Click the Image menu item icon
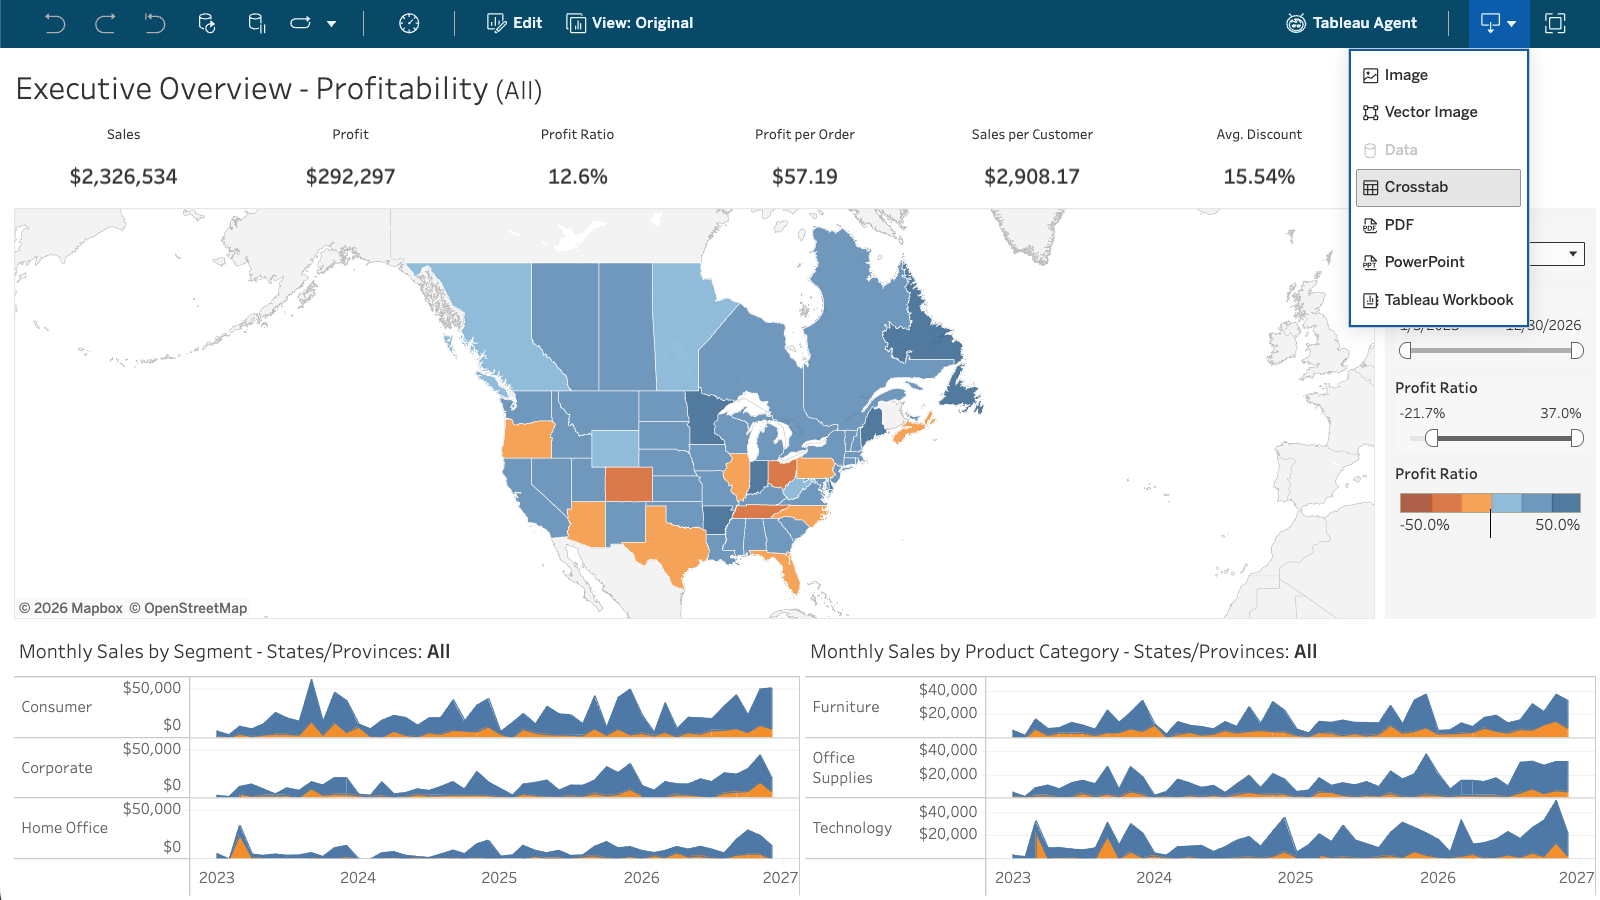Viewport: 1600px width, 900px height. tap(1370, 76)
